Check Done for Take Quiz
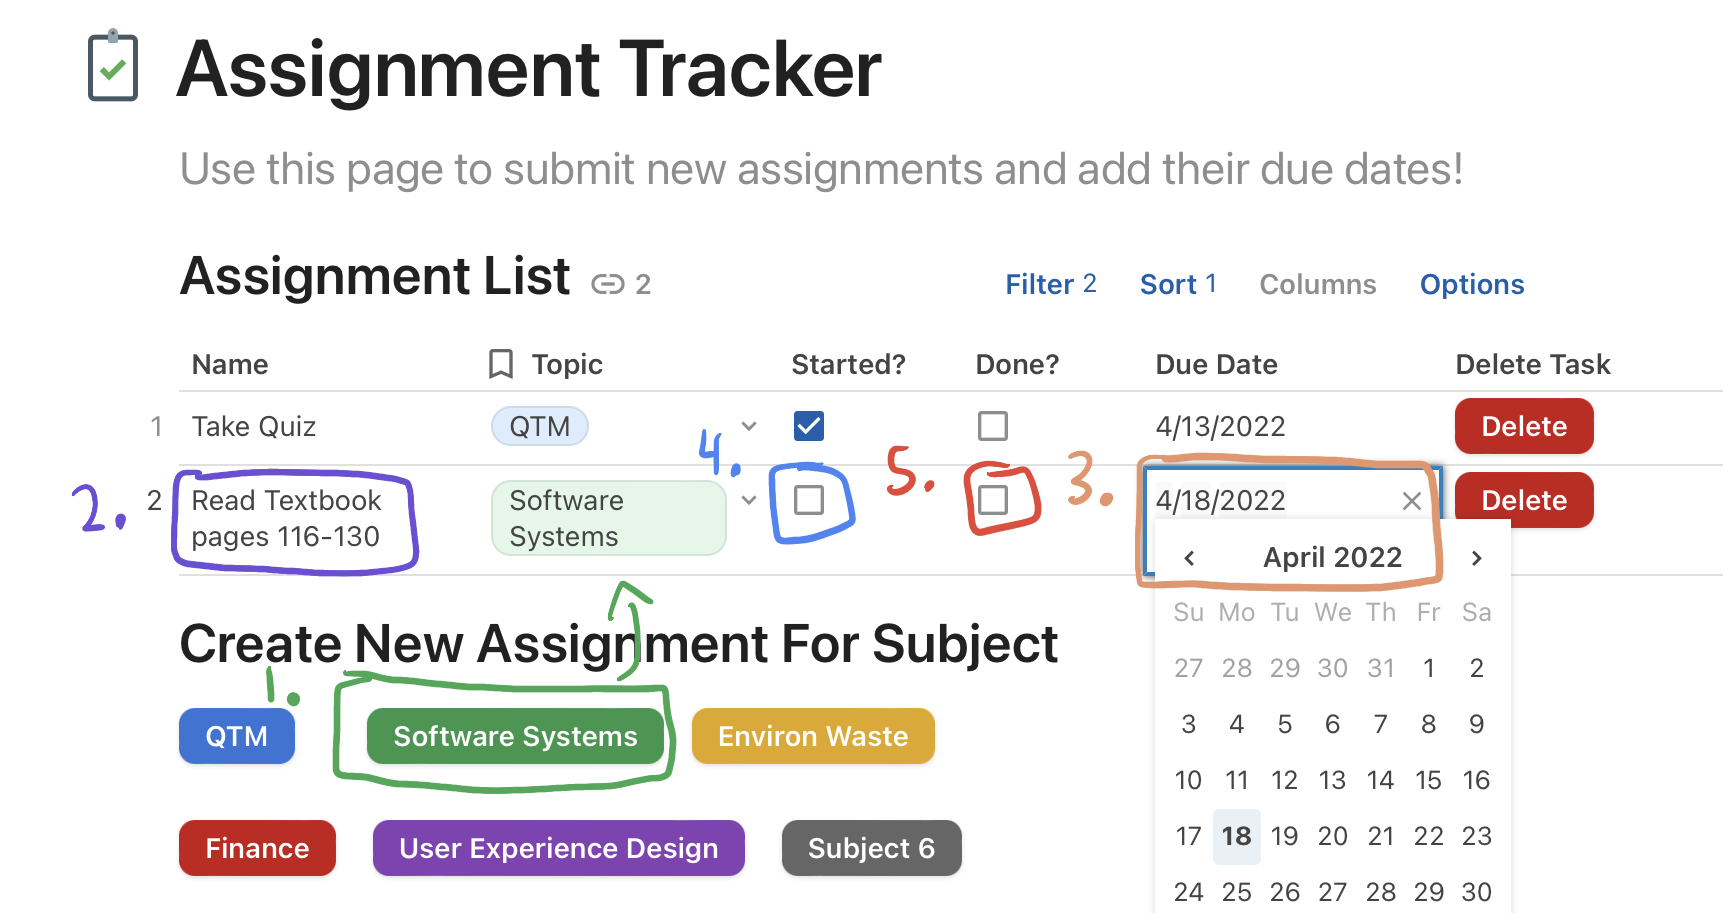The height and width of the screenshot is (913, 1723). [x=992, y=426]
